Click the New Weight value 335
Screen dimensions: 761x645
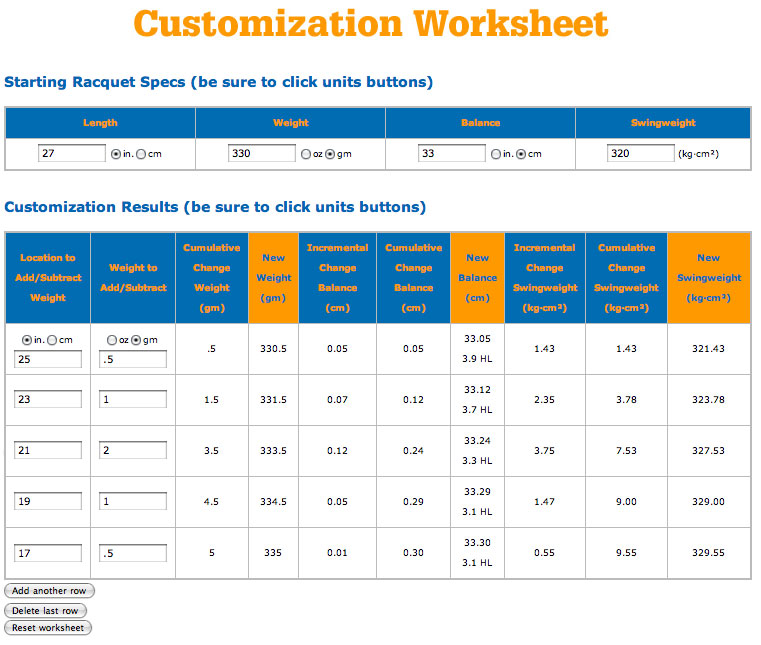(273, 552)
